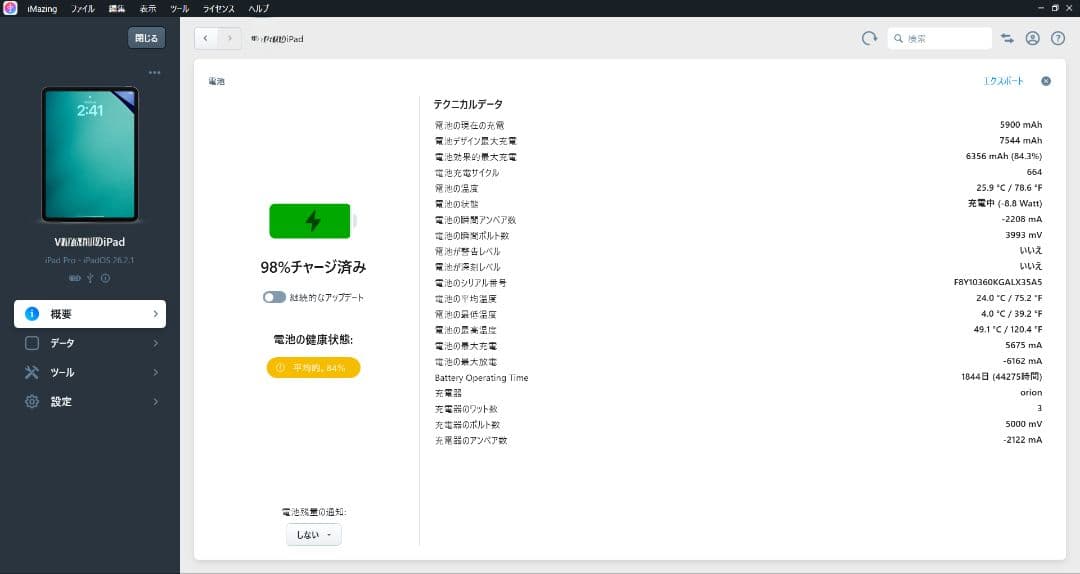1080x574 pixels.
Task: Go forward with the right arrow button
Action: tap(229, 39)
